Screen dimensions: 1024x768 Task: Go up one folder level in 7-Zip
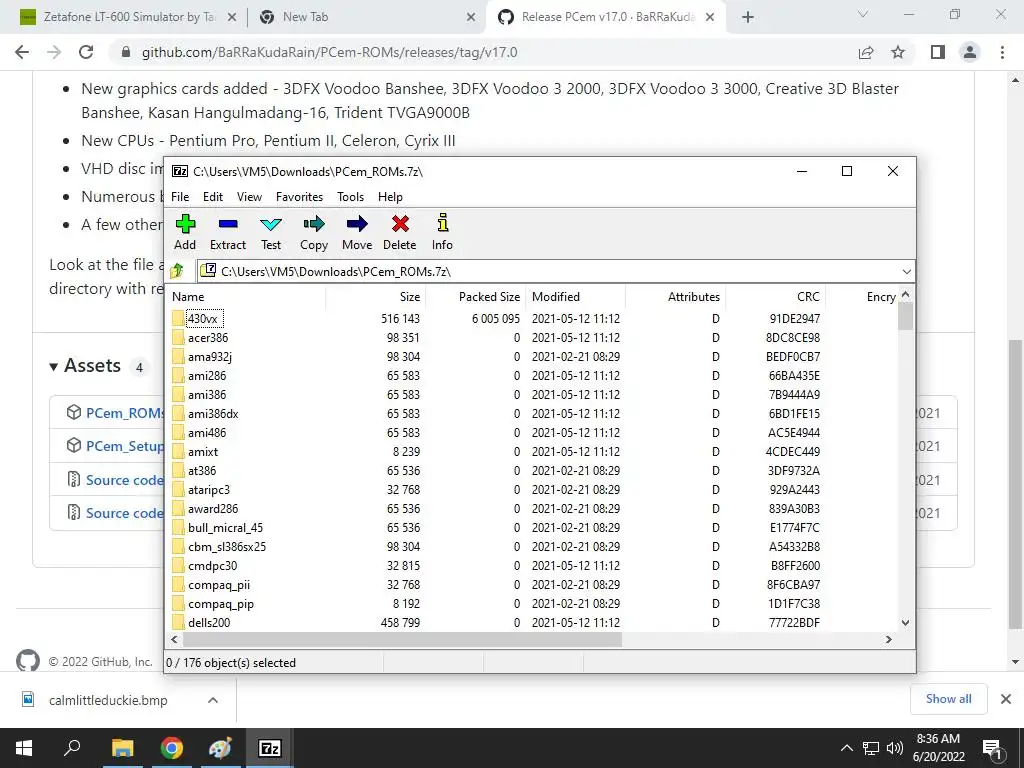[x=178, y=271]
